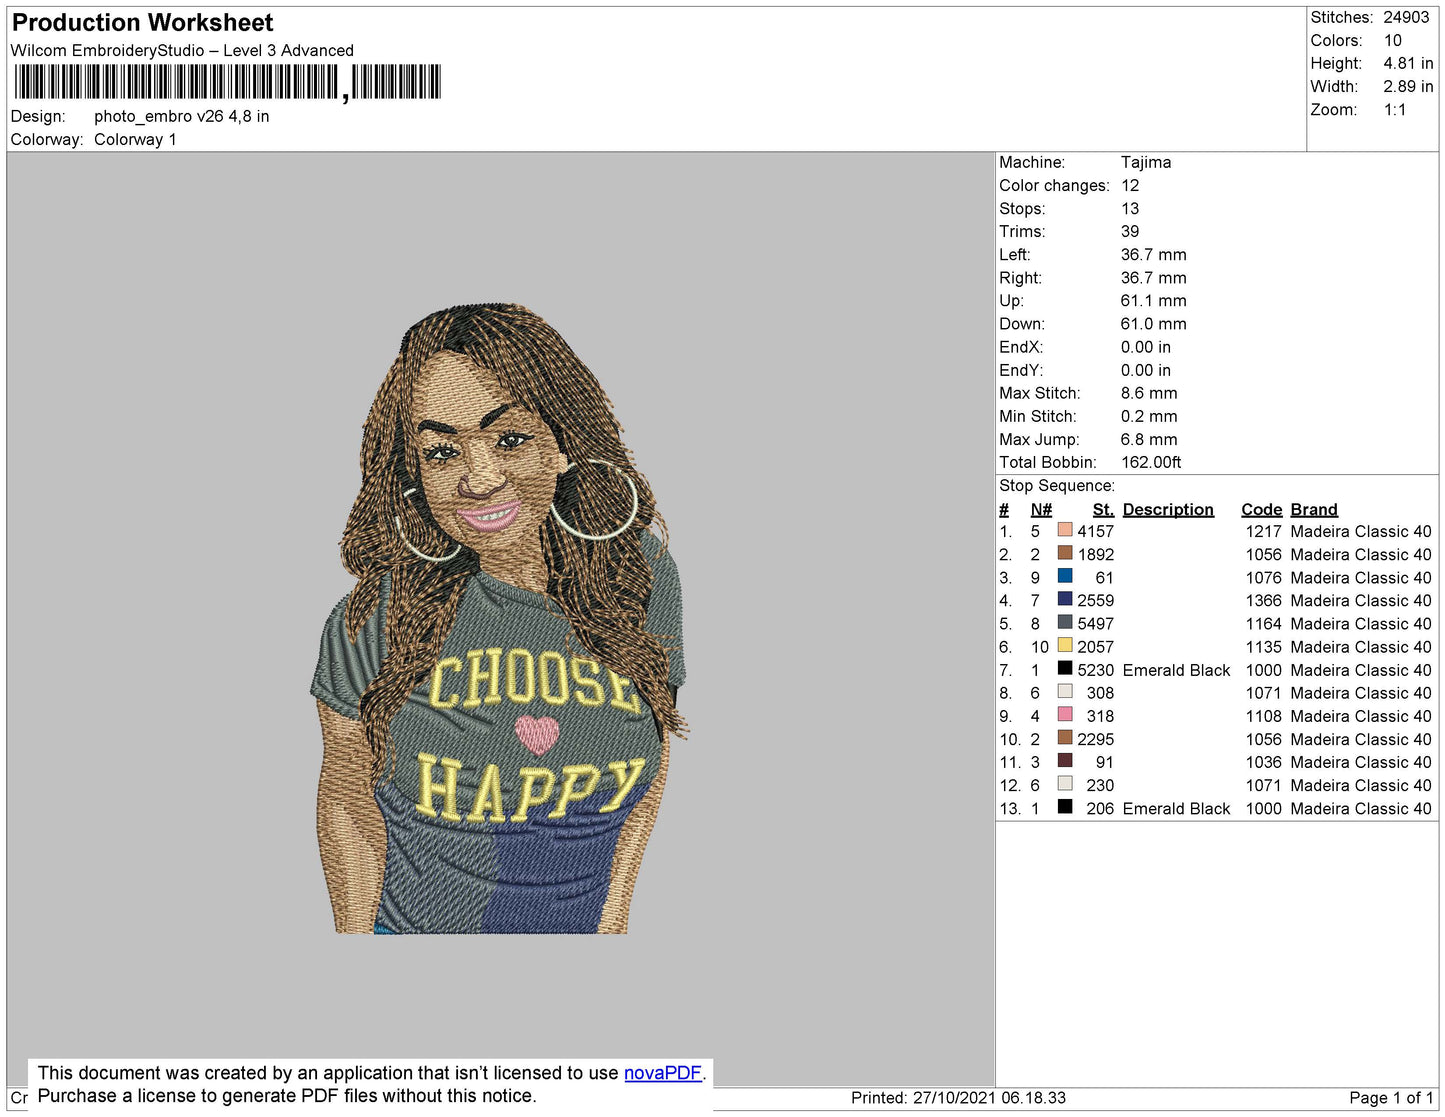Viewport: 1445px width, 1117px height.
Task: Select the black swatch with 206 stitches
Action: (x=1065, y=806)
